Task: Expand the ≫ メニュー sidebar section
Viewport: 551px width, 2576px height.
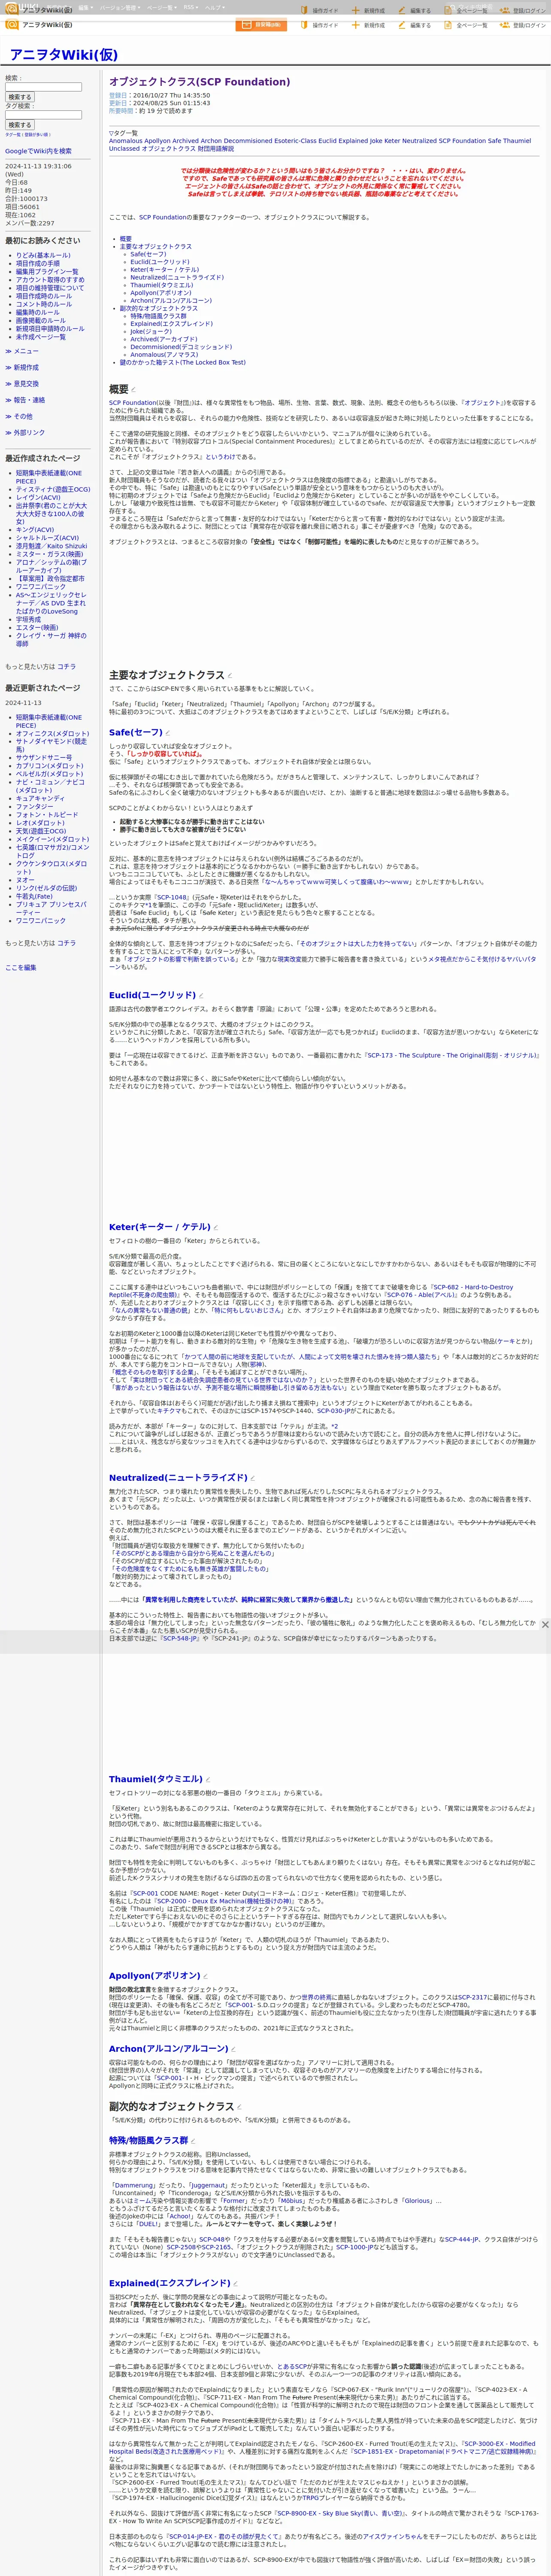Action: (22, 351)
